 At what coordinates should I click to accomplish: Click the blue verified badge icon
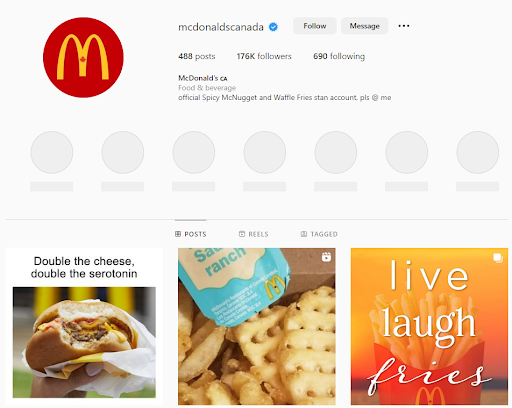pos(273,27)
